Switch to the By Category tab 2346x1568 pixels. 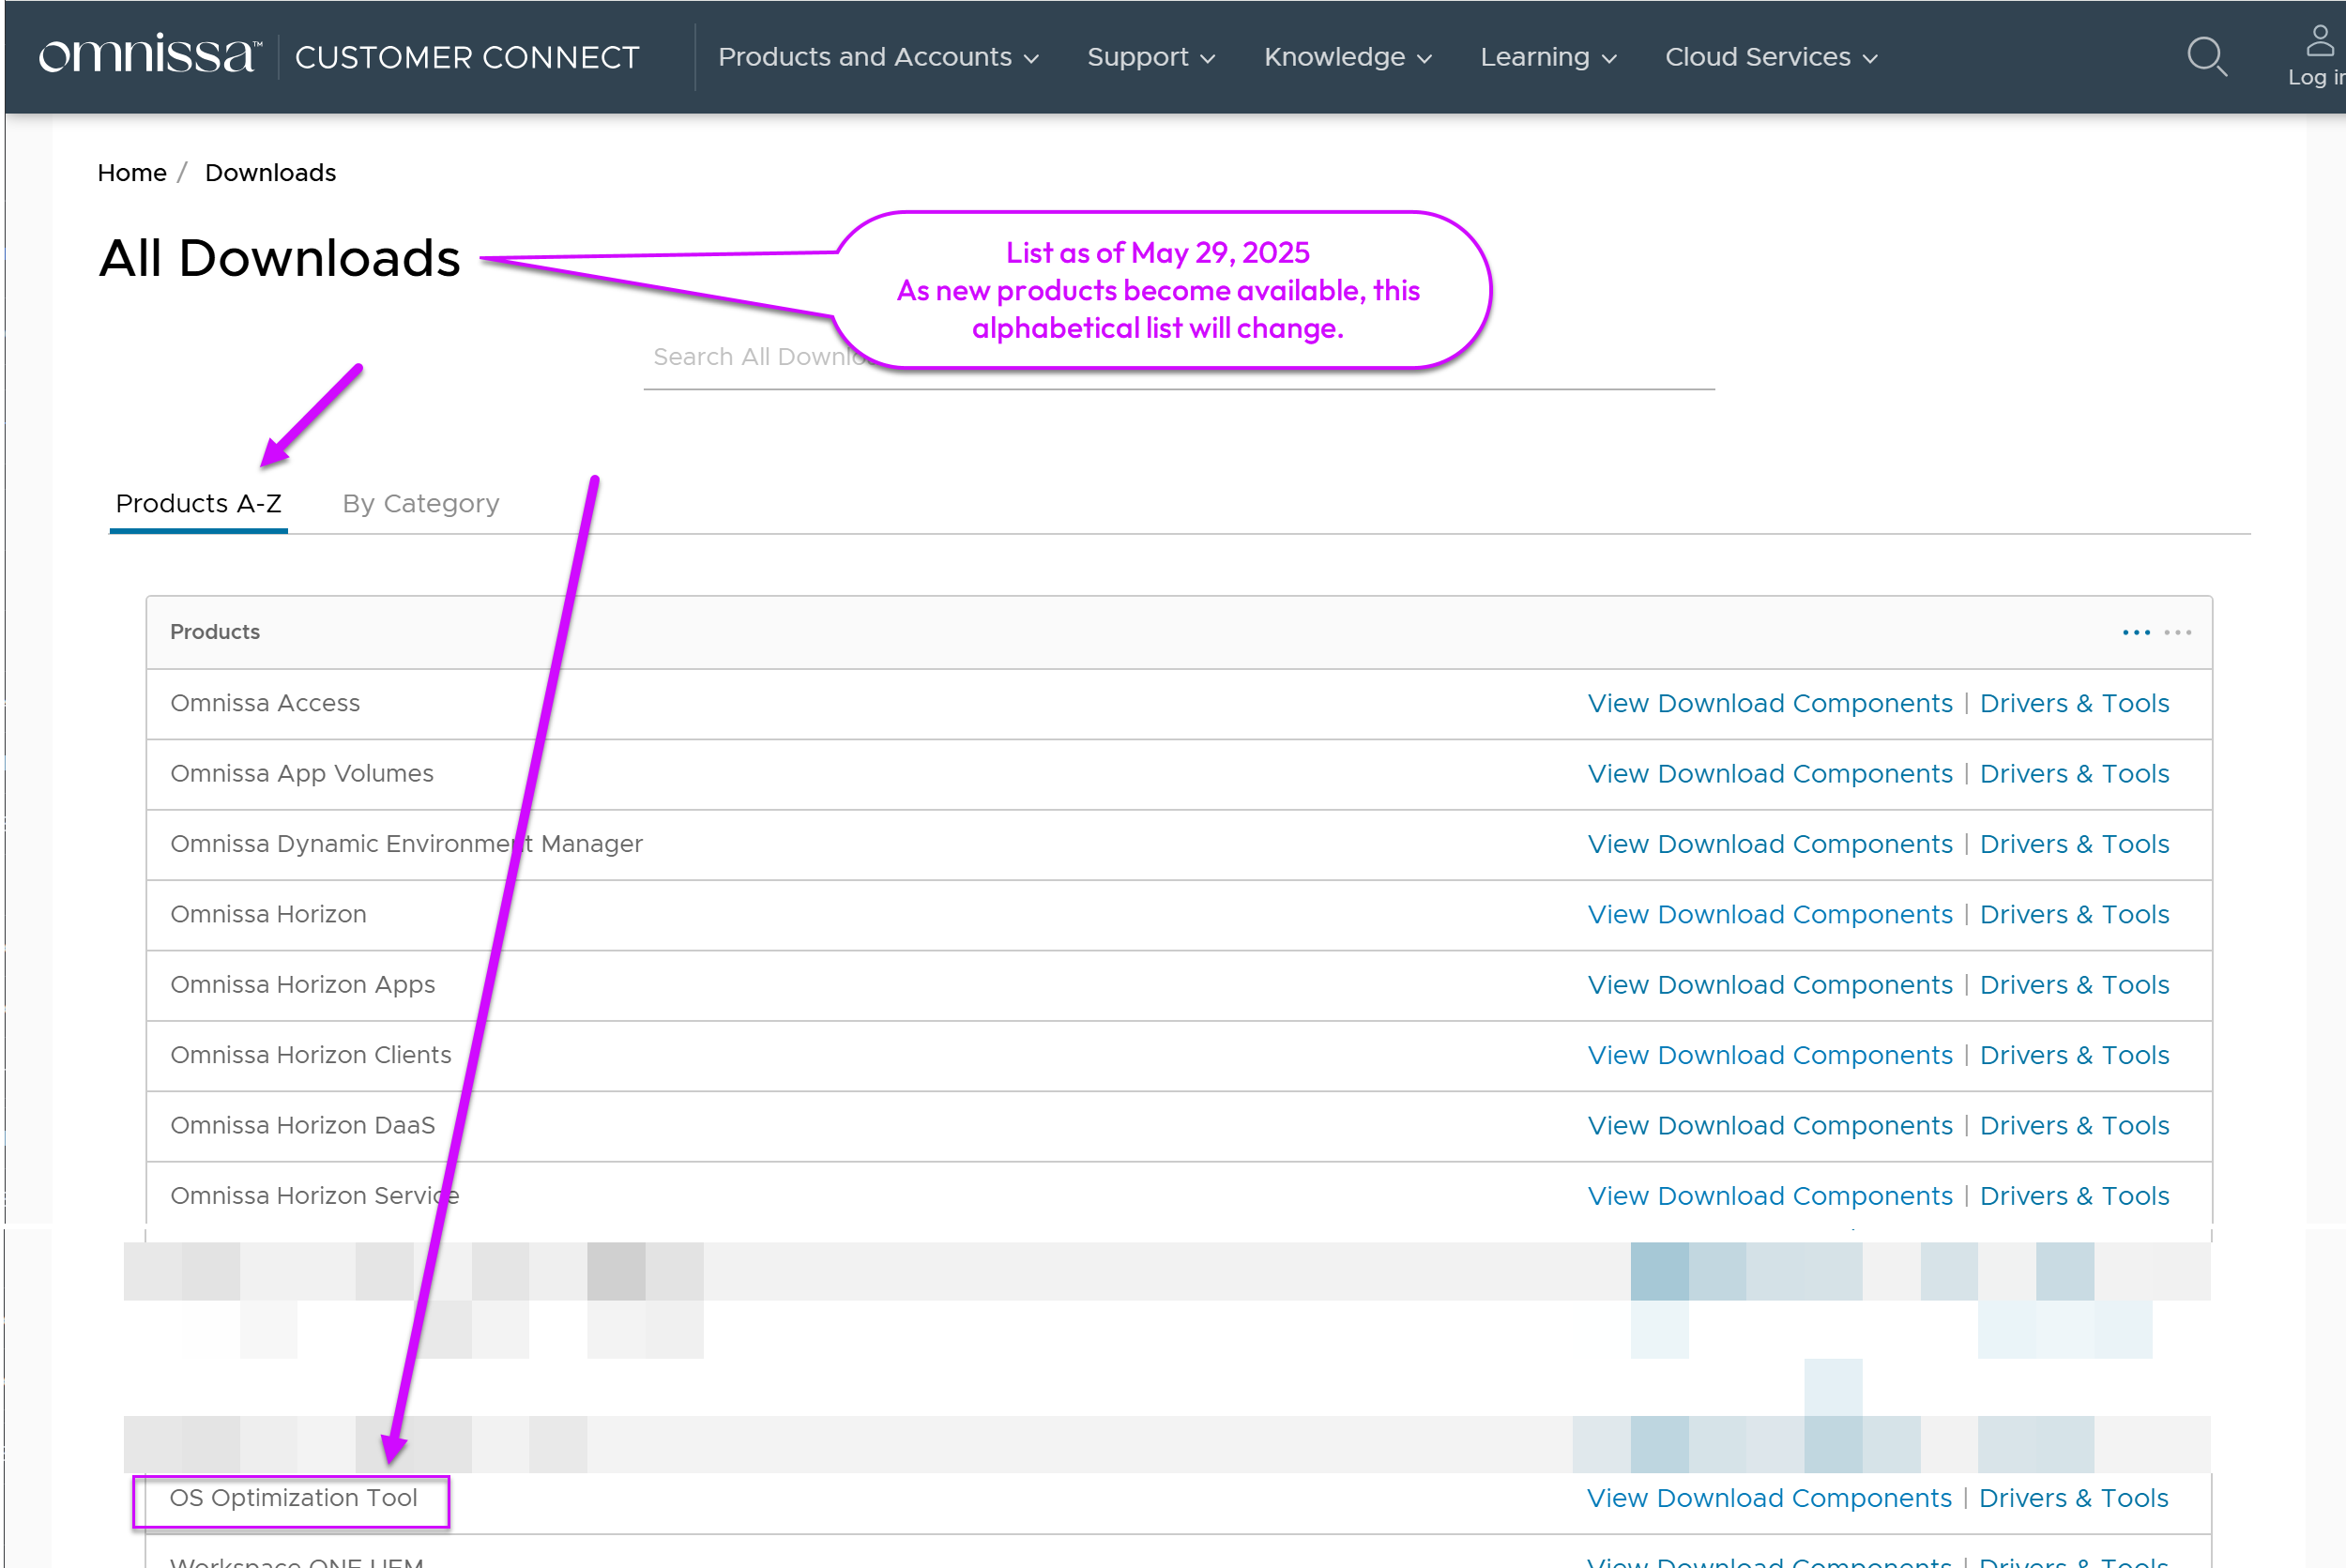click(420, 503)
